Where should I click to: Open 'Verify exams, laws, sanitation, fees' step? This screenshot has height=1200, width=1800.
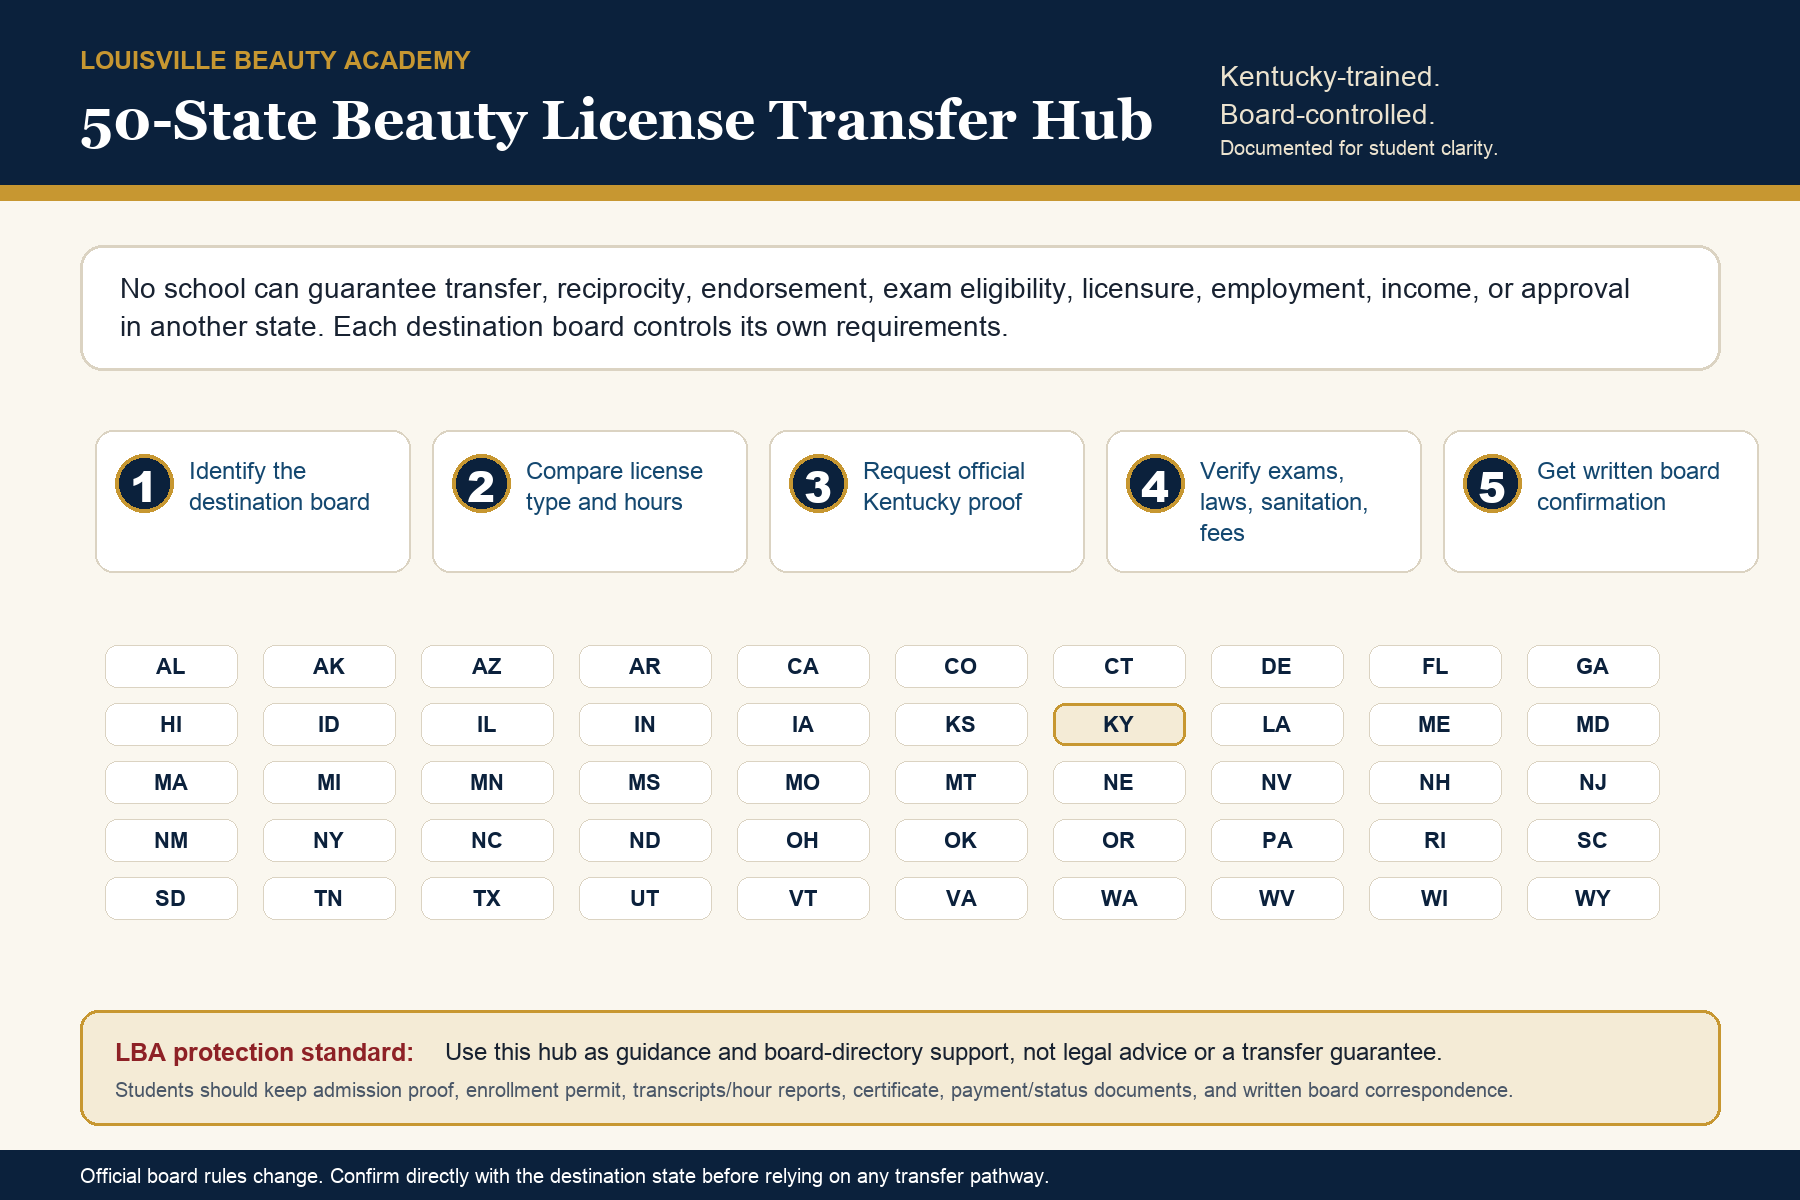[x=1264, y=502]
